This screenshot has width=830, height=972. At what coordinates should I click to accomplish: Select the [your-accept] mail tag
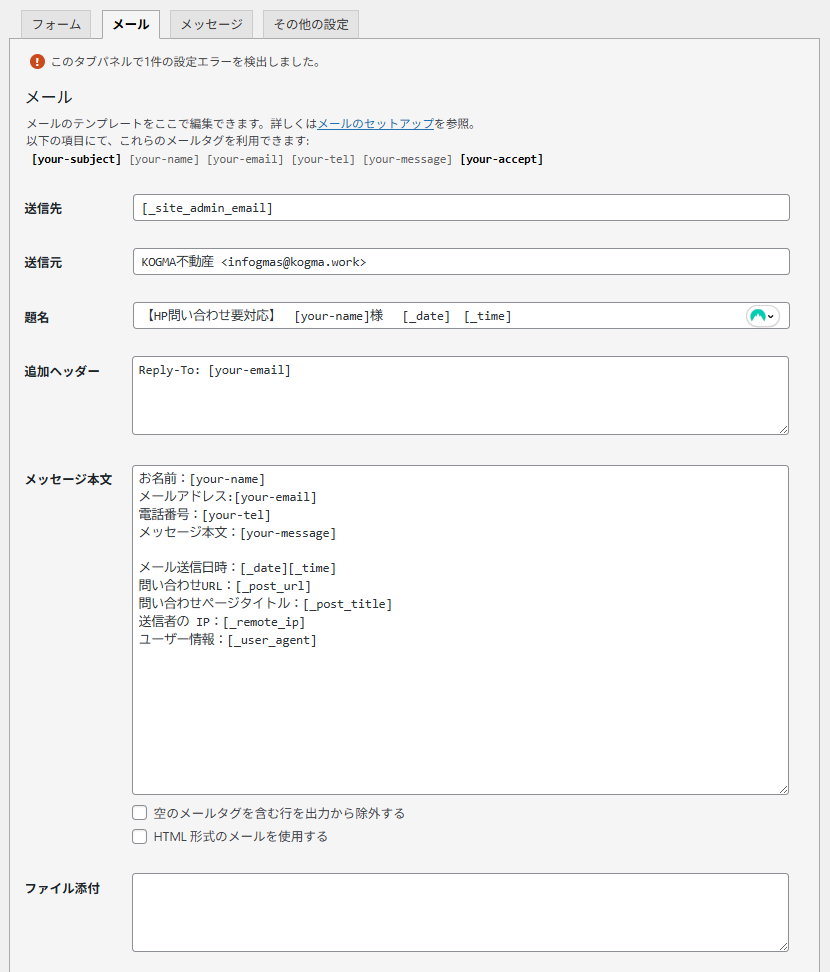[x=501, y=159]
